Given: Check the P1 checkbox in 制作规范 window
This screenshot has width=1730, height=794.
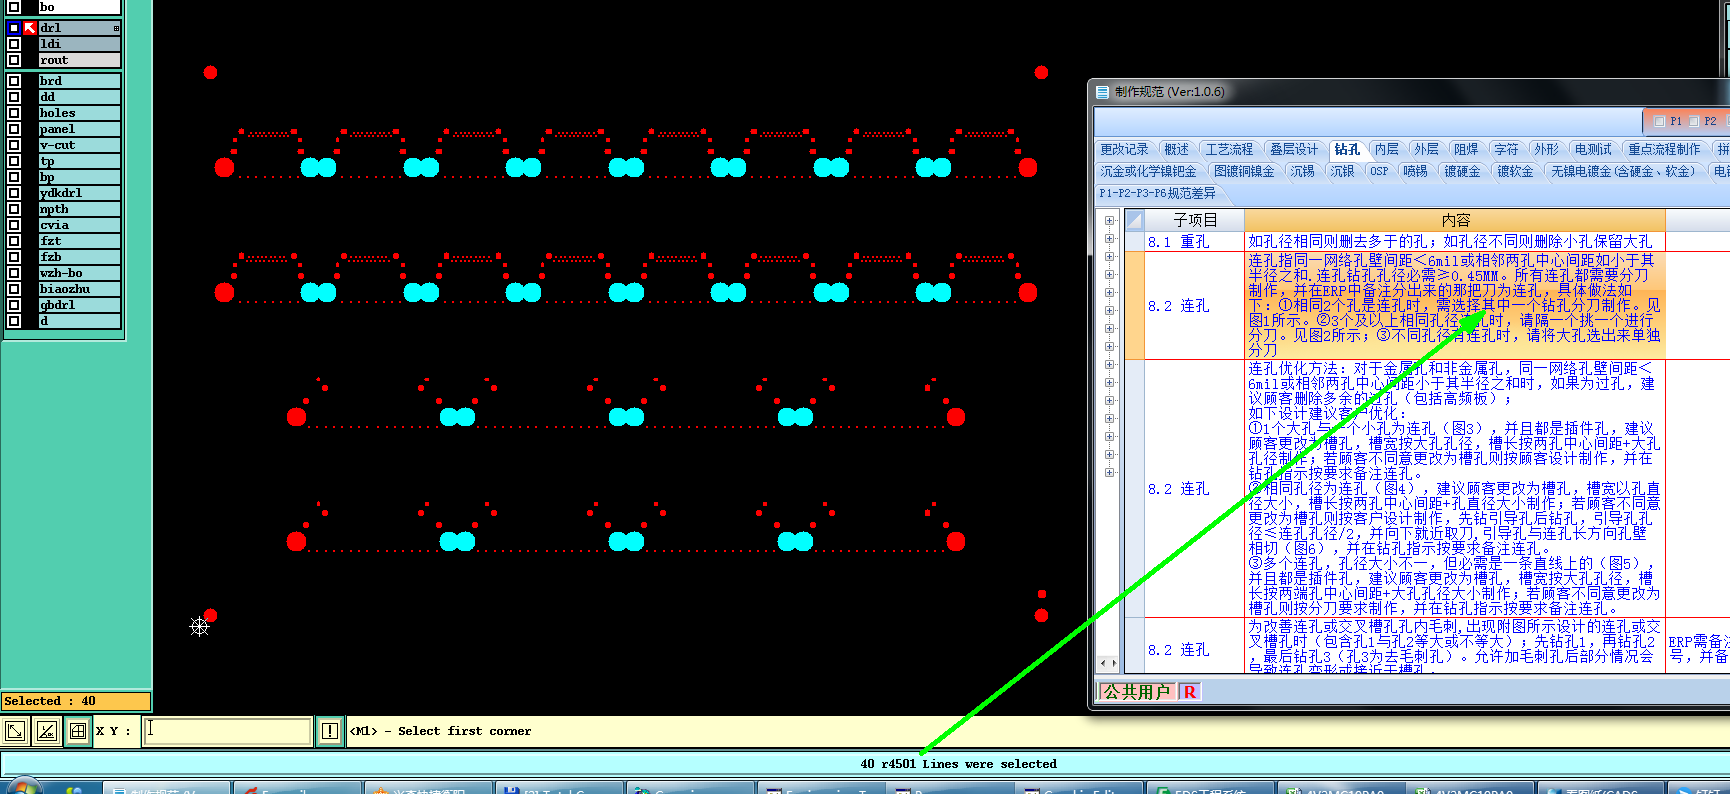Looking at the screenshot, I should pyautogui.click(x=1660, y=121).
